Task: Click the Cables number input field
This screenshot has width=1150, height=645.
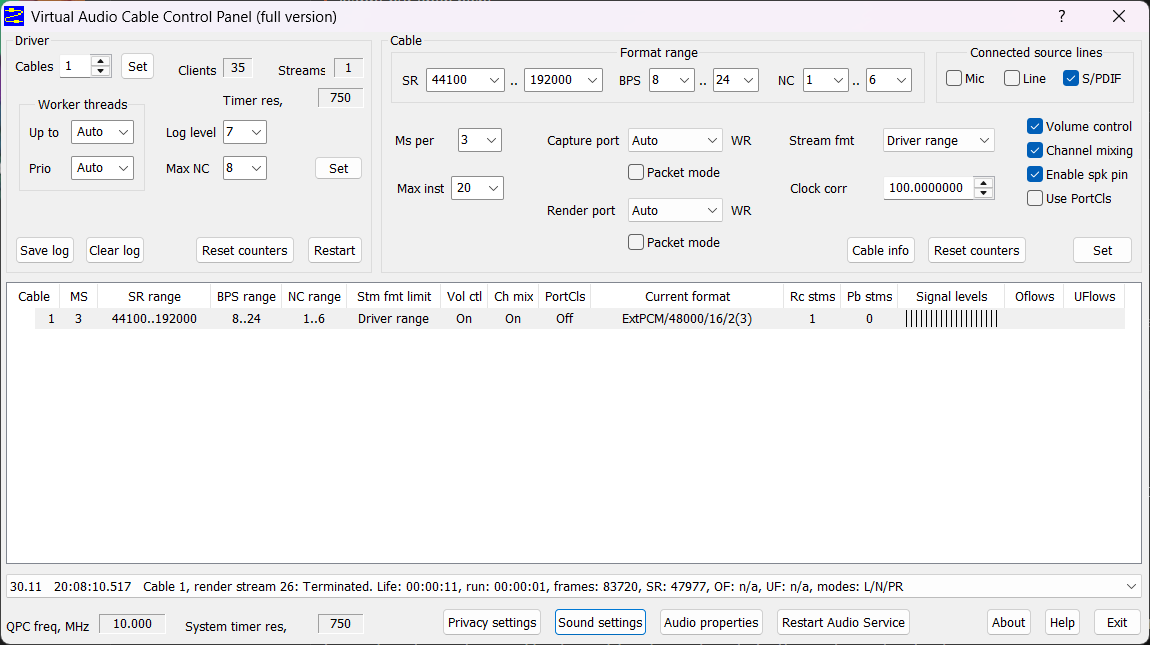Action: tap(76, 66)
